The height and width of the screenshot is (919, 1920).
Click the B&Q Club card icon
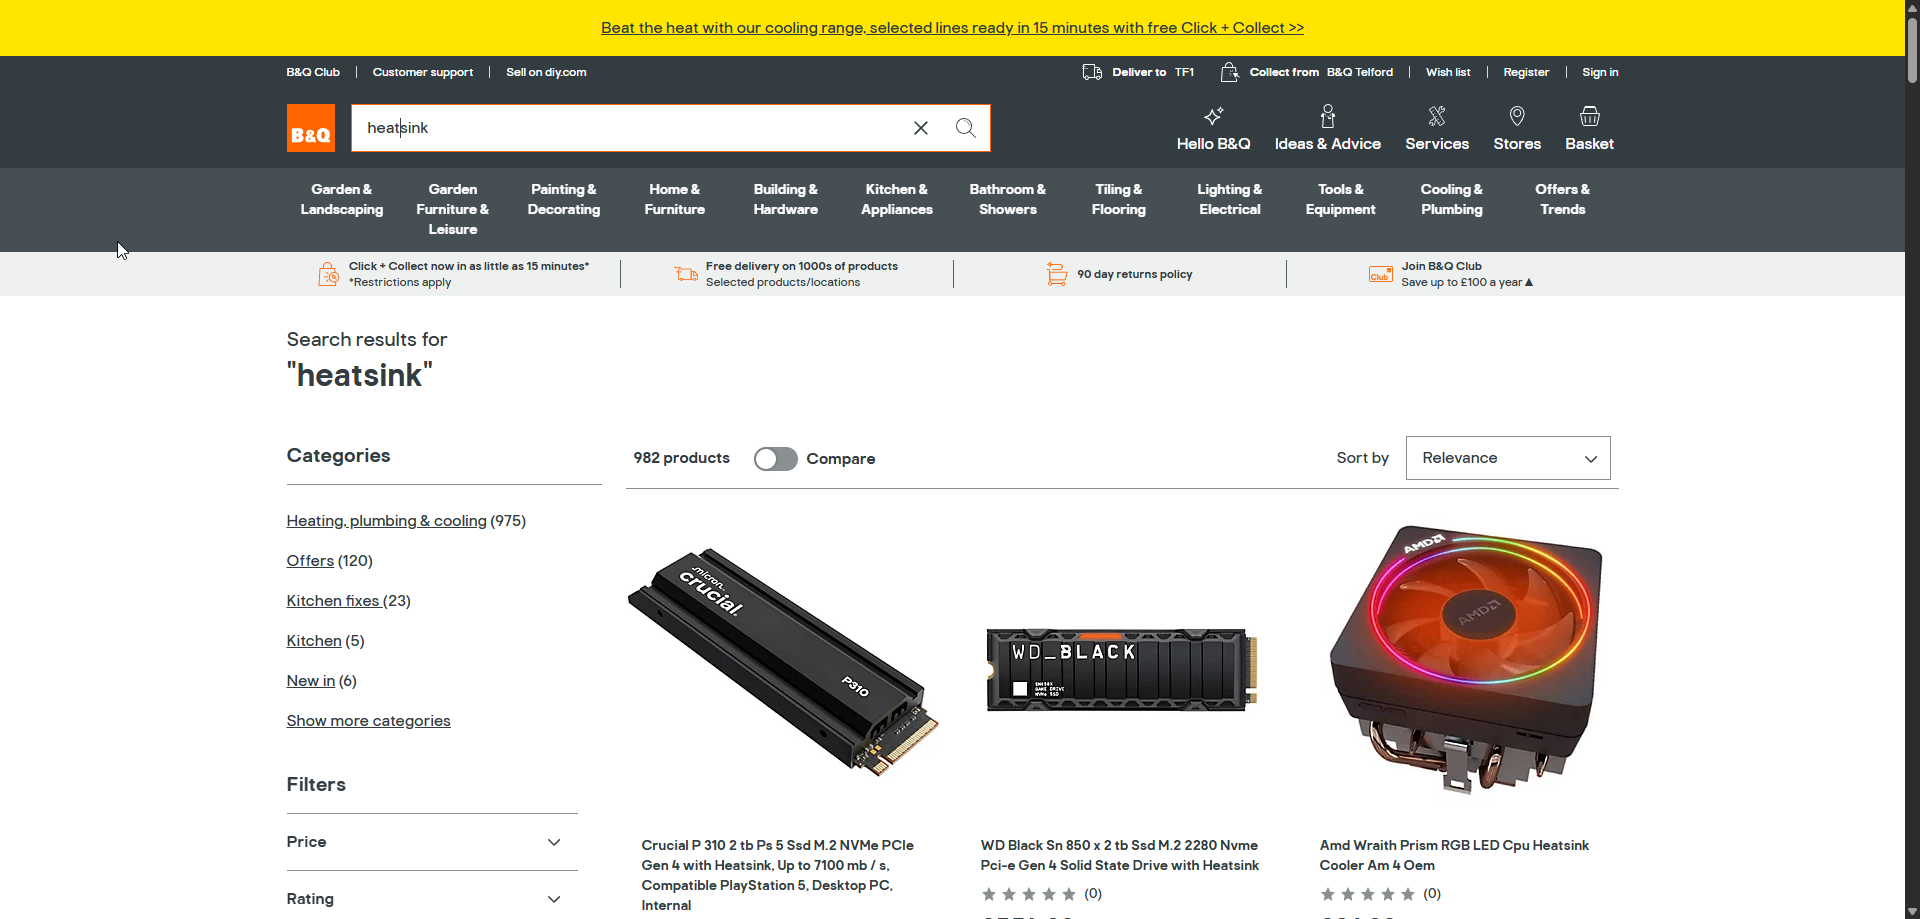tap(1381, 274)
